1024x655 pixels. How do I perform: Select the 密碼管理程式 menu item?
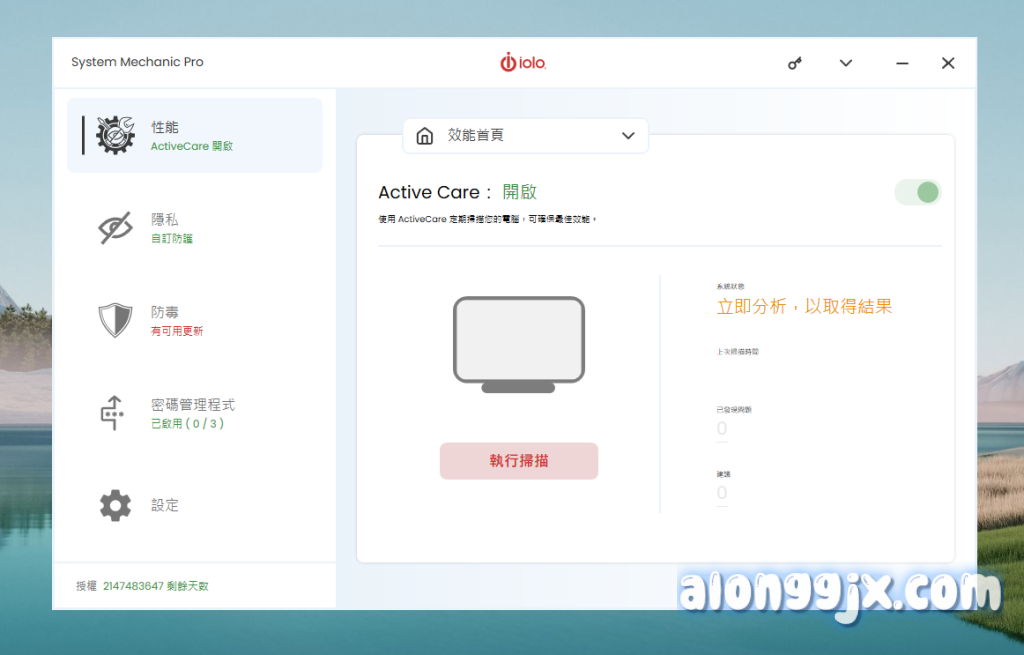point(193,405)
